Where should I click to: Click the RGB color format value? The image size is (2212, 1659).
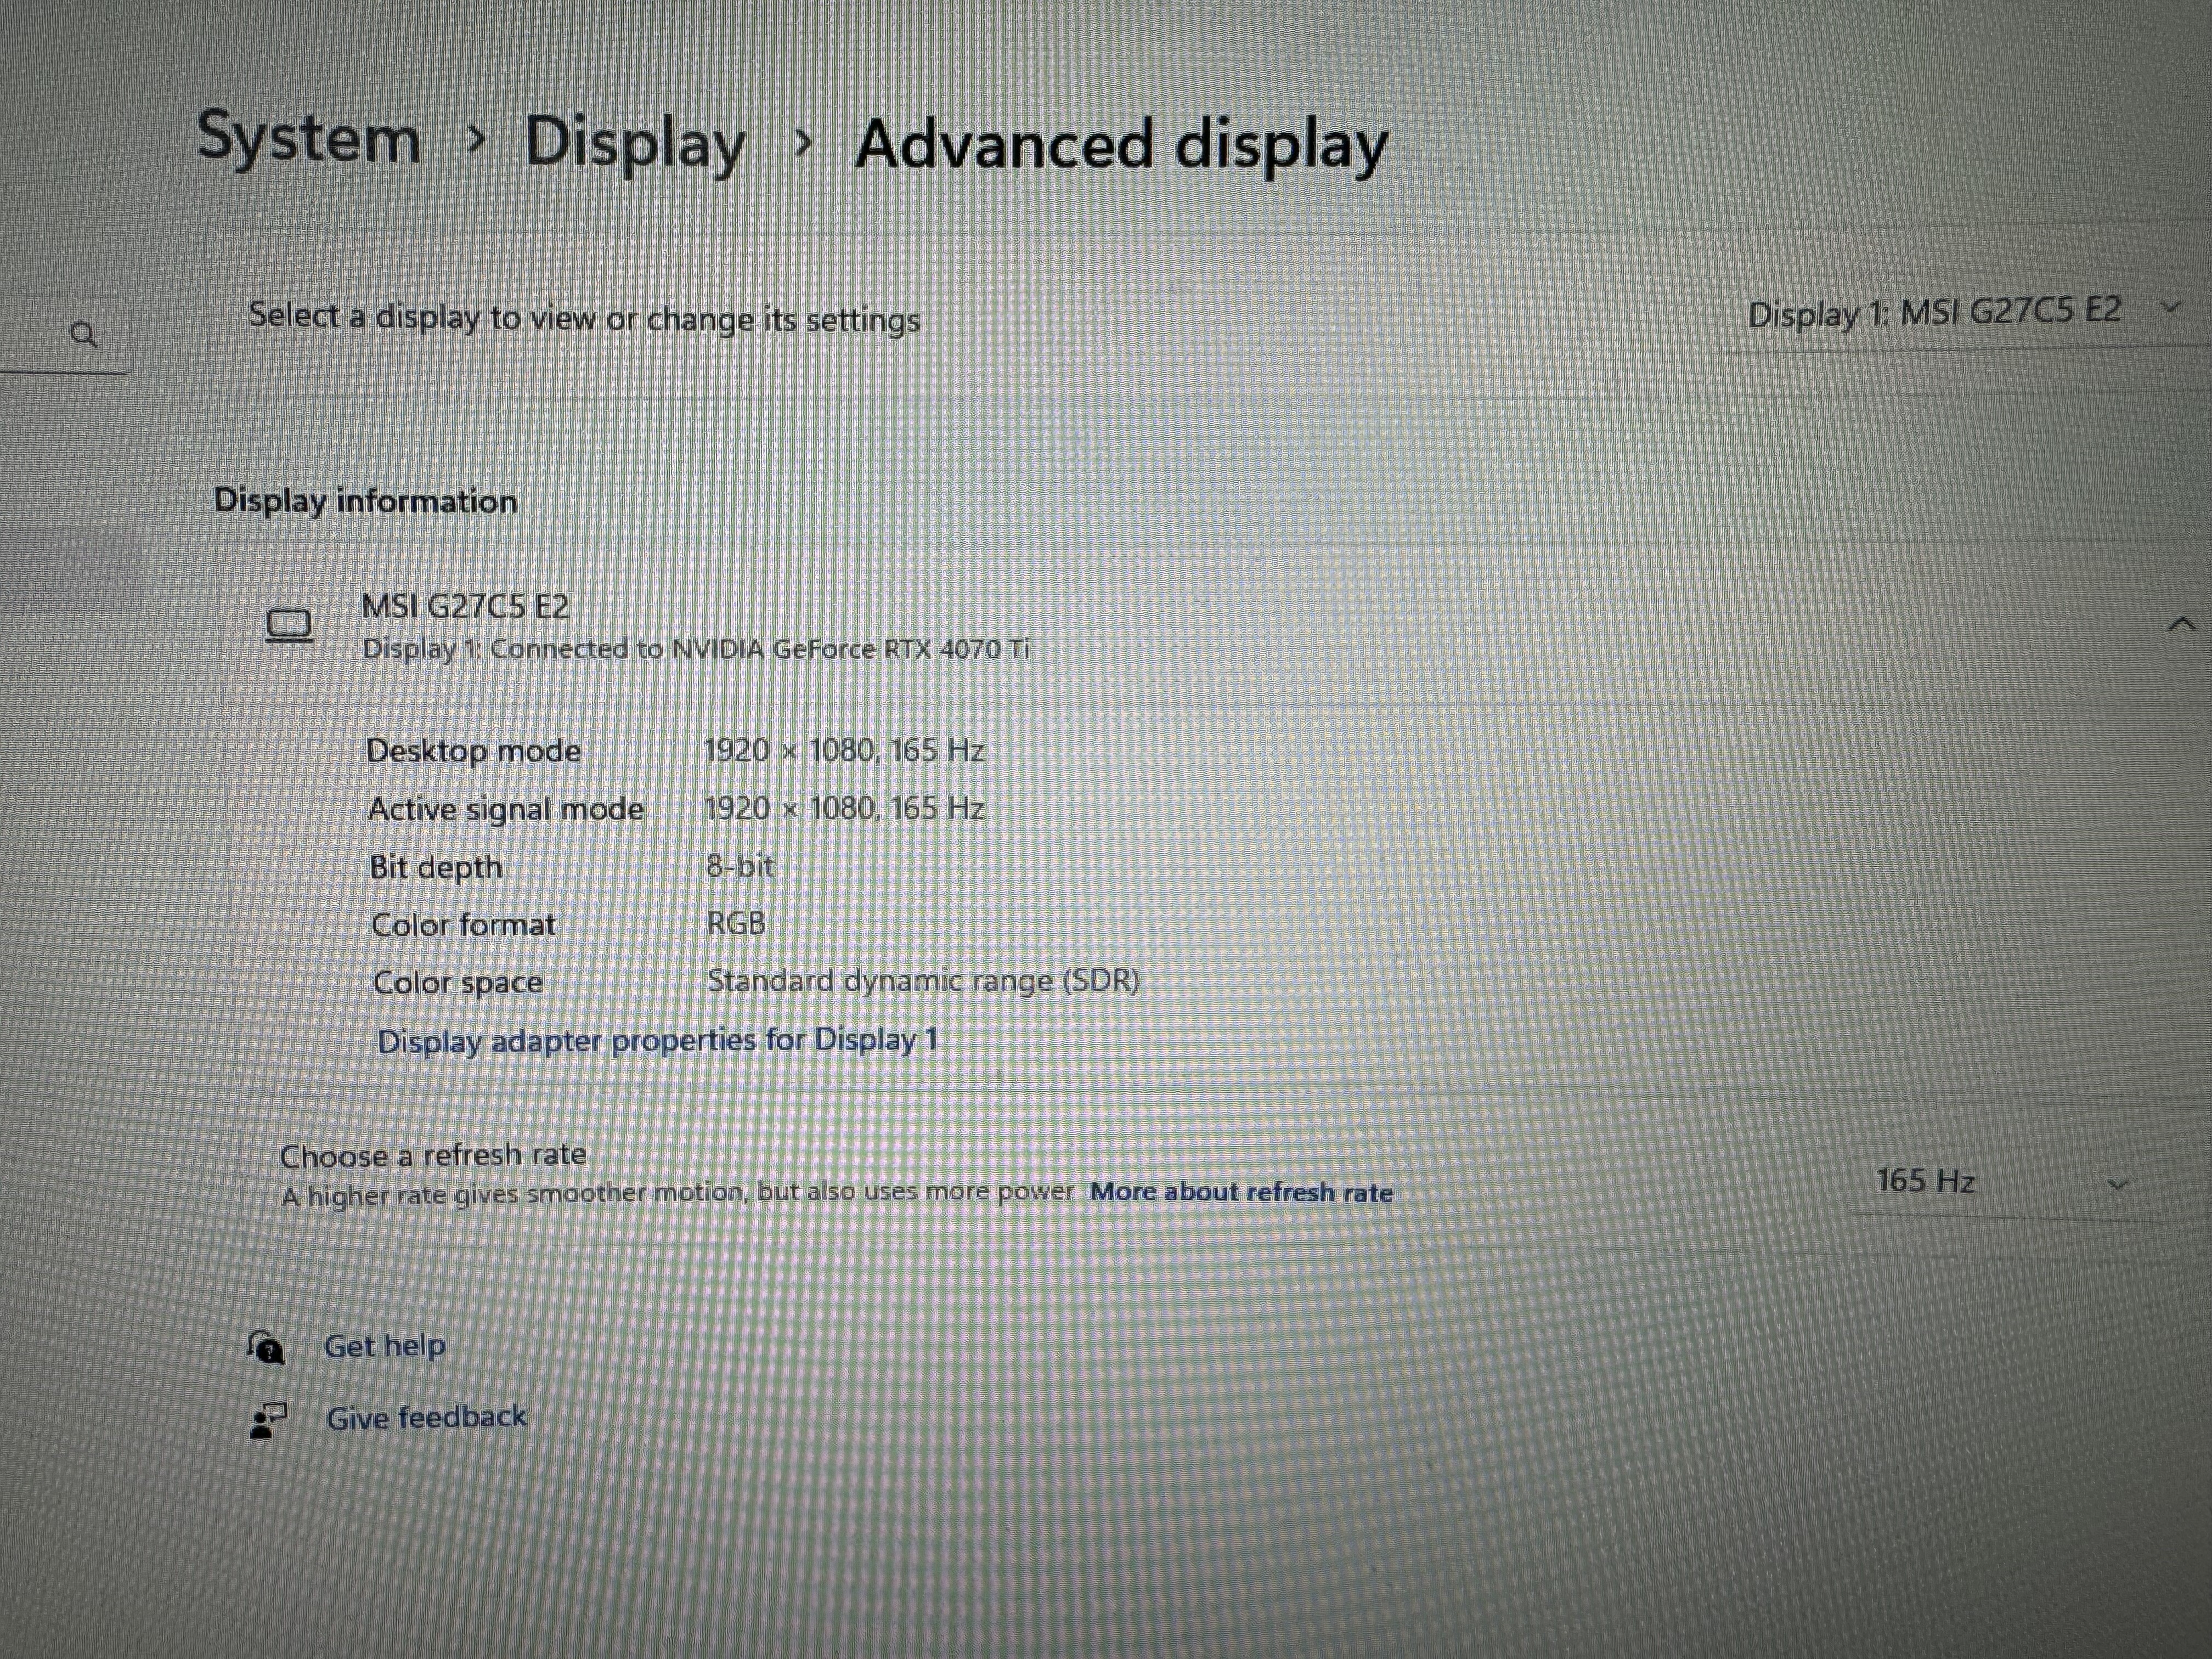pos(736,923)
